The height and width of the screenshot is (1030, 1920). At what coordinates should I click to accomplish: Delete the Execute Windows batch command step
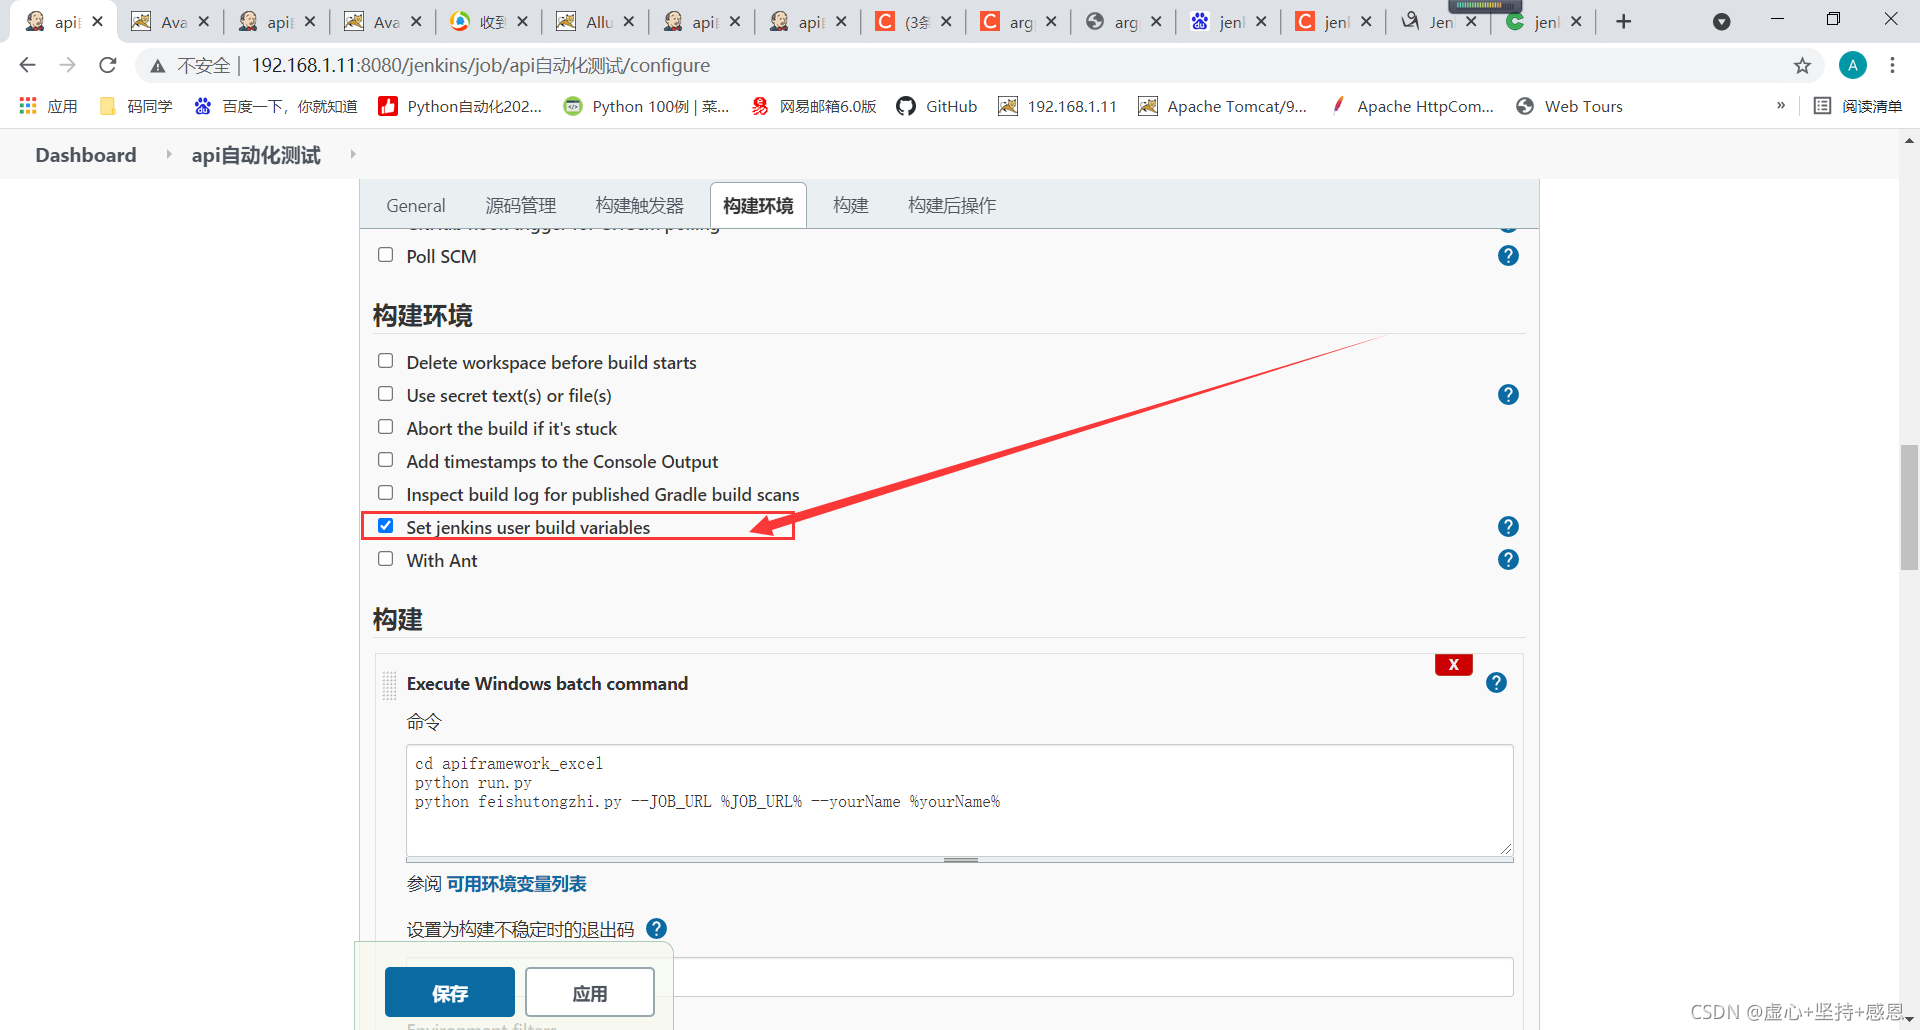click(x=1453, y=665)
